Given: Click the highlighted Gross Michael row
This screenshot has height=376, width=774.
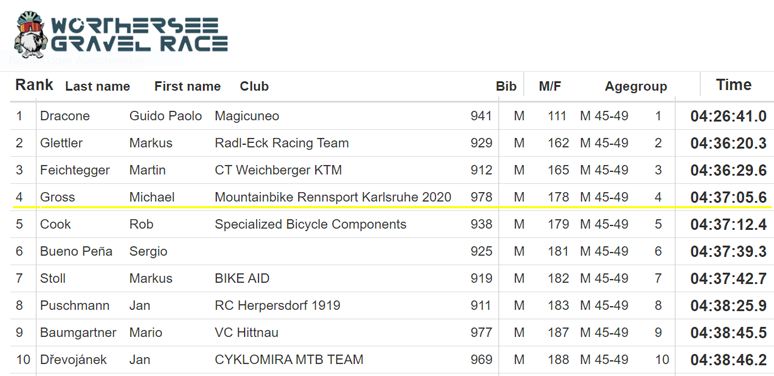Looking at the screenshot, I should tap(391, 197).
